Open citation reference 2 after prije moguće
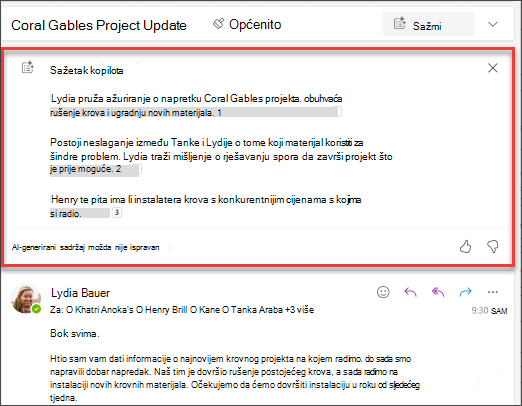 click(x=118, y=169)
